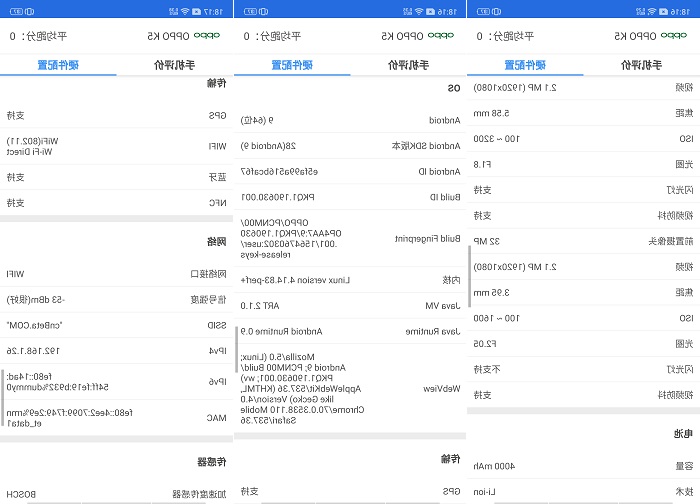Select the 加速度传感器 BOSCH row
Image resolution: width=700 pixels, height=504 pixels.
[x=117, y=494]
